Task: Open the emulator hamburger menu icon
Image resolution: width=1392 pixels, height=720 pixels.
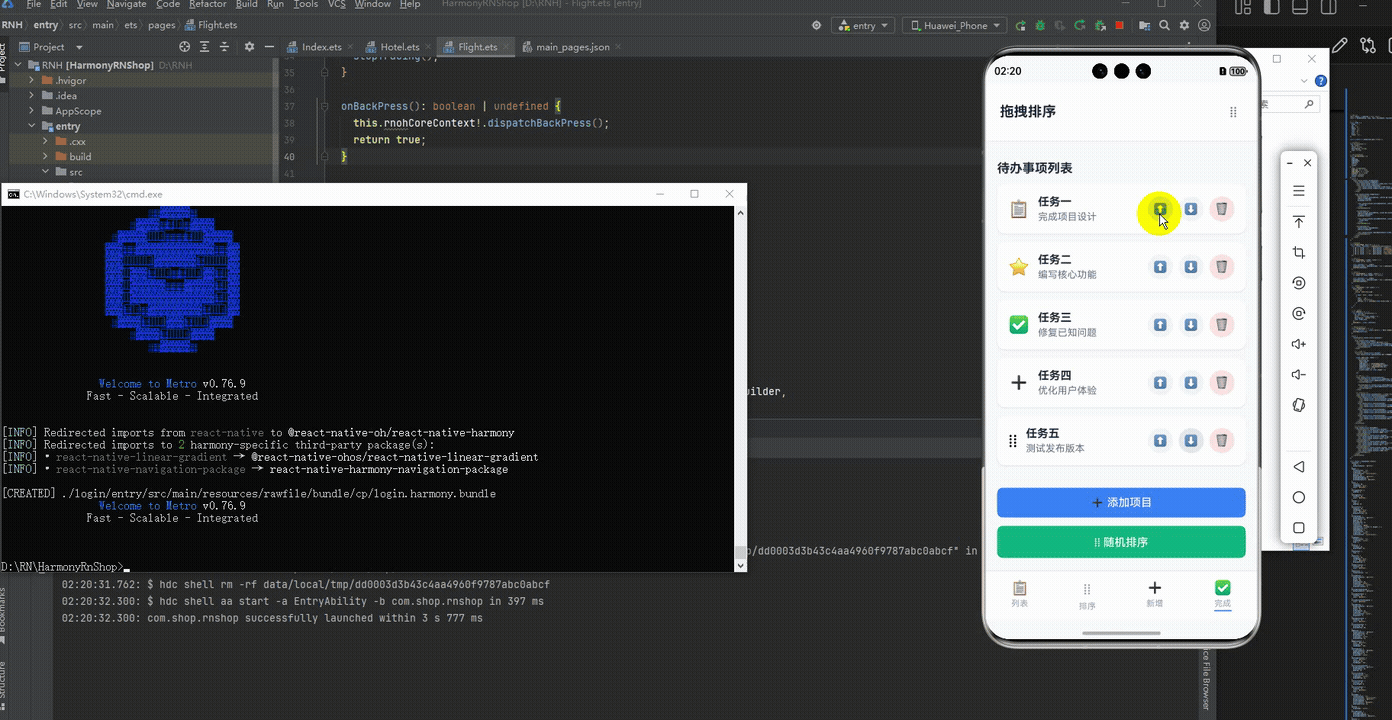Action: coord(1299,191)
